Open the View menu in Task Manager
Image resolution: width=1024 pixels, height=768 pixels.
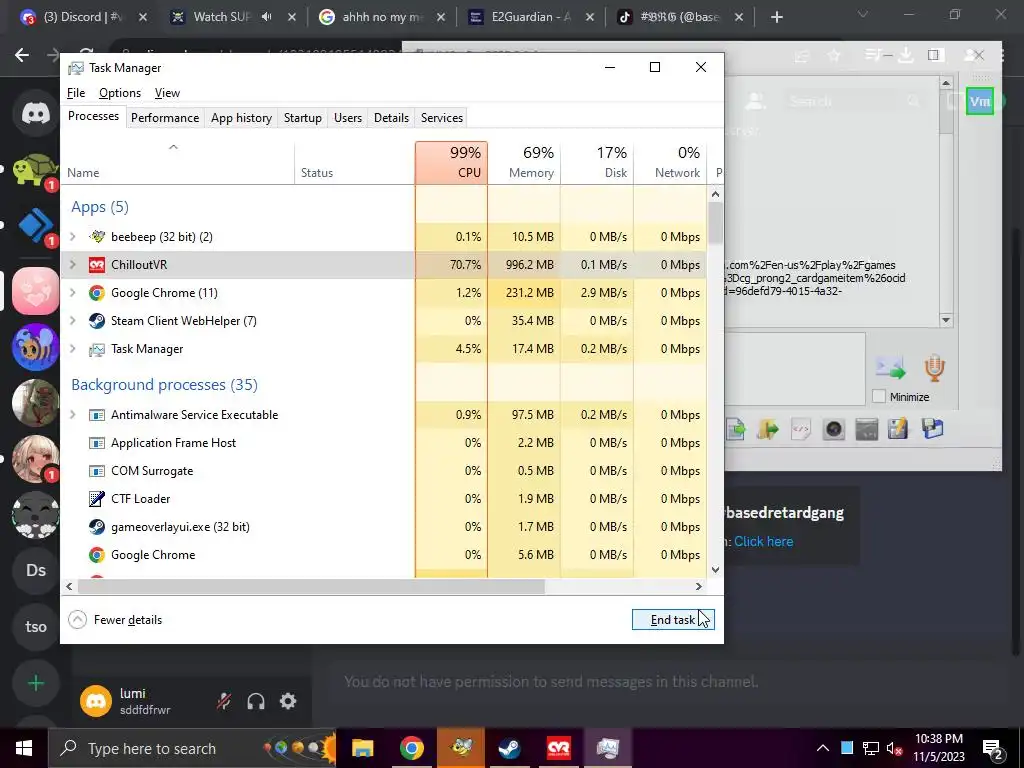tap(167, 93)
